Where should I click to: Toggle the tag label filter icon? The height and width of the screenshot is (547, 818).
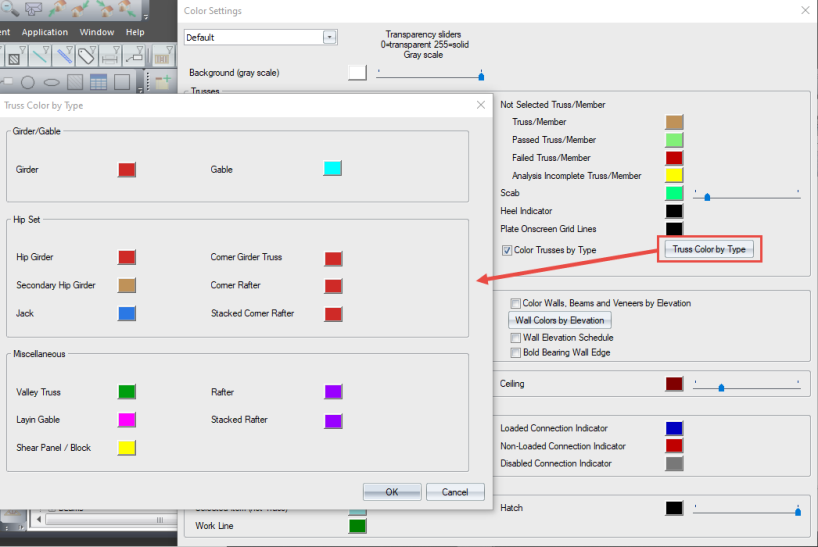[87, 56]
